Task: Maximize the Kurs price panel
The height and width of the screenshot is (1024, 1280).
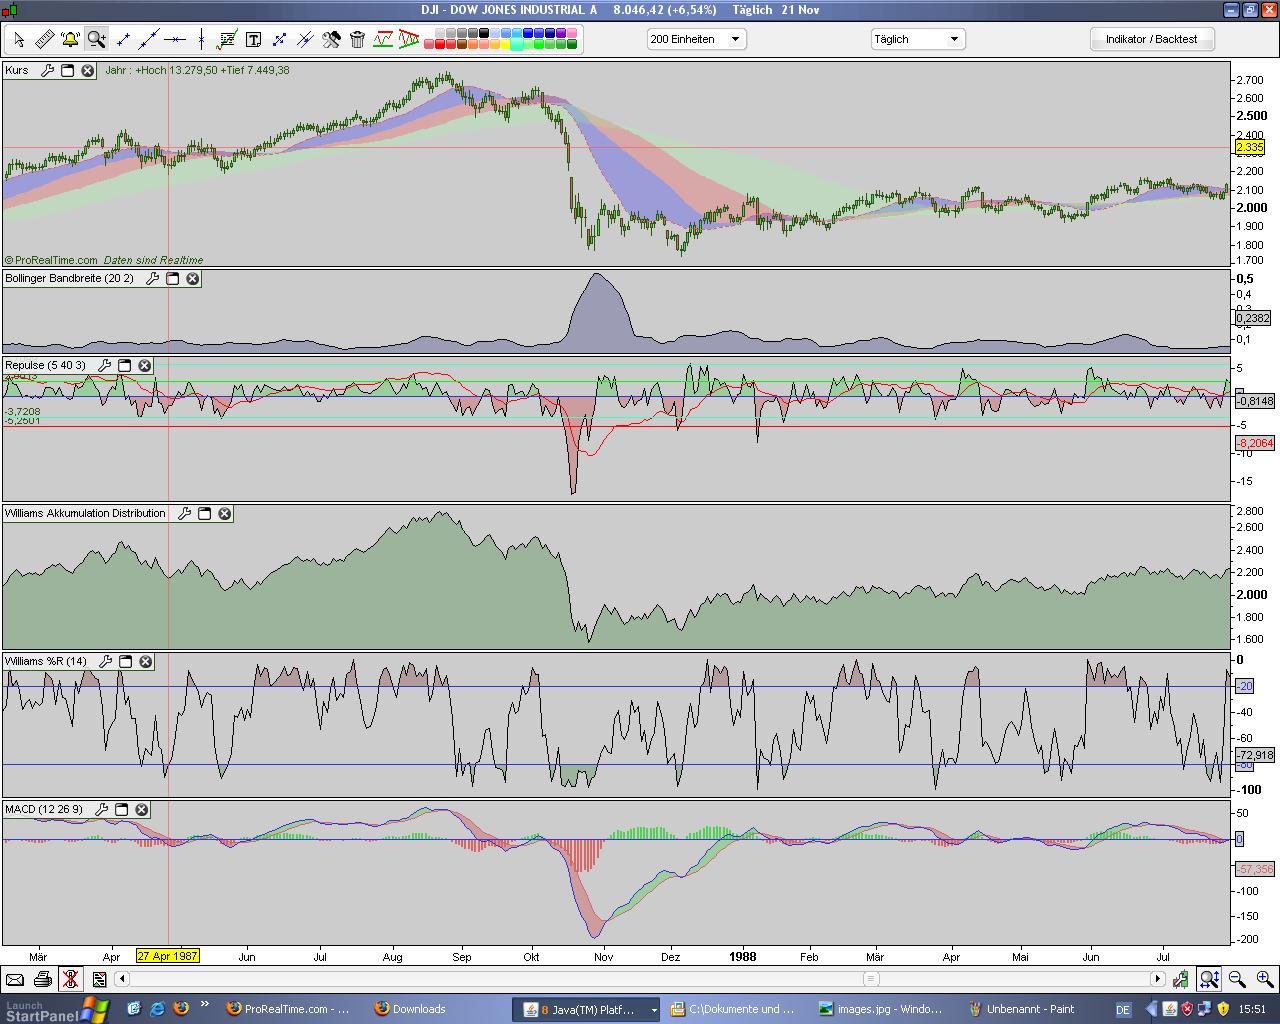Action: (68, 70)
